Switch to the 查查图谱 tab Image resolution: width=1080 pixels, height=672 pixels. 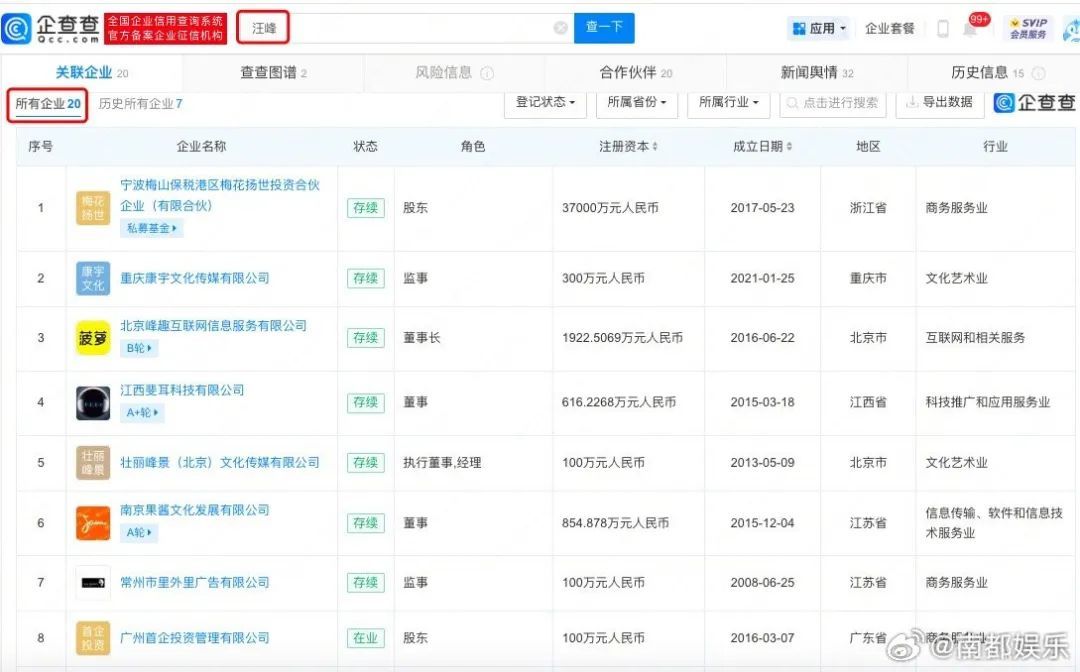(x=273, y=72)
